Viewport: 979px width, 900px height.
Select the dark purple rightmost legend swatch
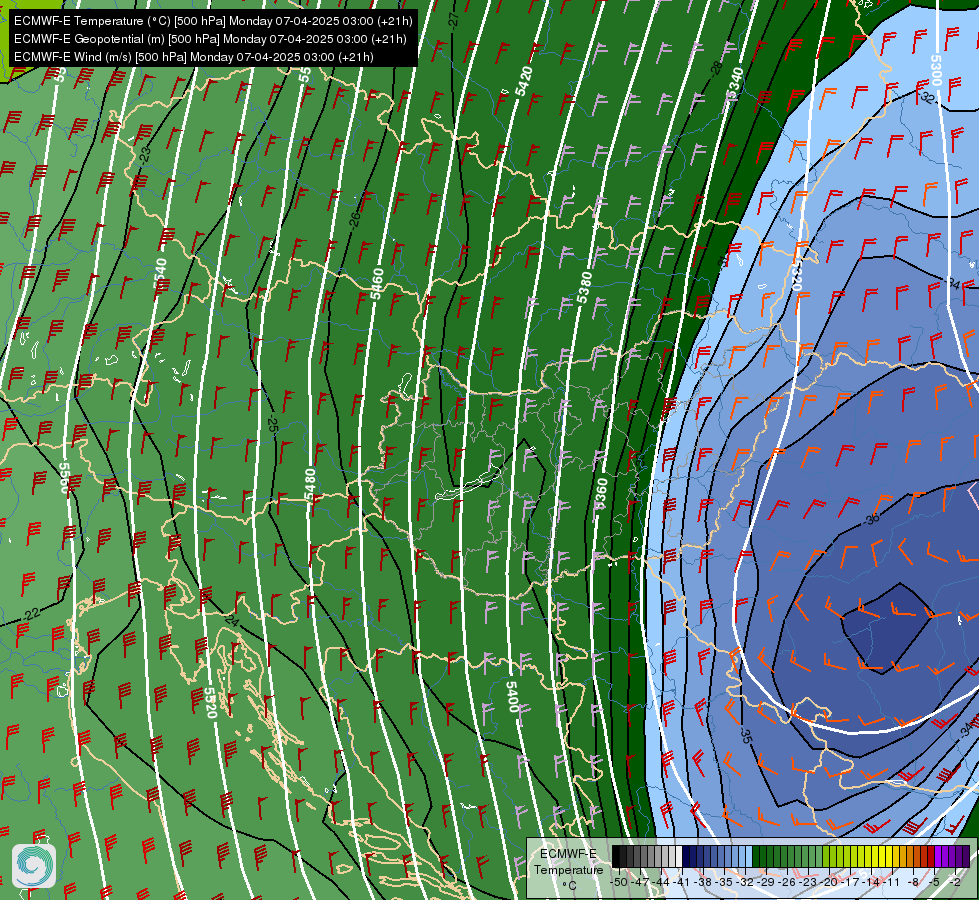tap(967, 856)
